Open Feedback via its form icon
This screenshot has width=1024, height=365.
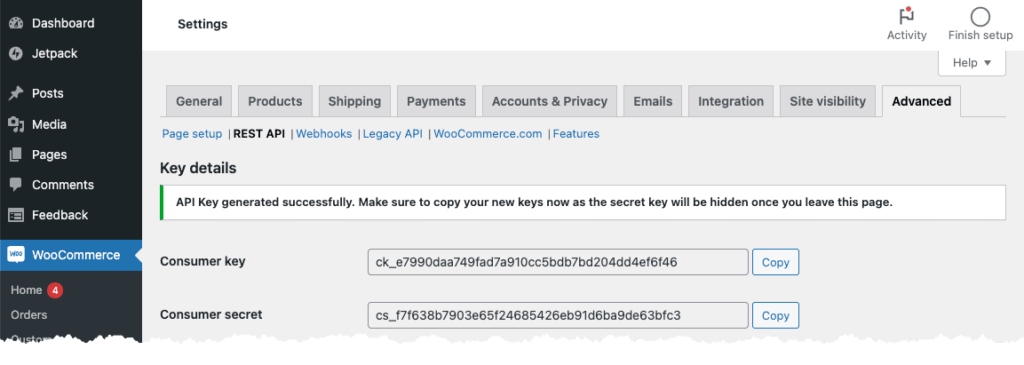(16, 215)
